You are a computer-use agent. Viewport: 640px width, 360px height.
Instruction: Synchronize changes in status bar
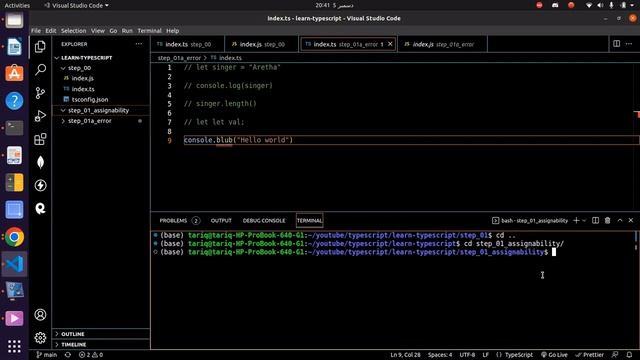pos(68,355)
